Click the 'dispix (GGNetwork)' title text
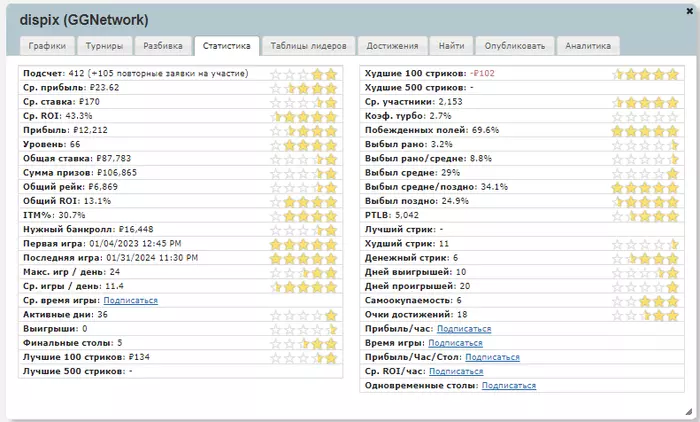700x422 pixels. 84,20
